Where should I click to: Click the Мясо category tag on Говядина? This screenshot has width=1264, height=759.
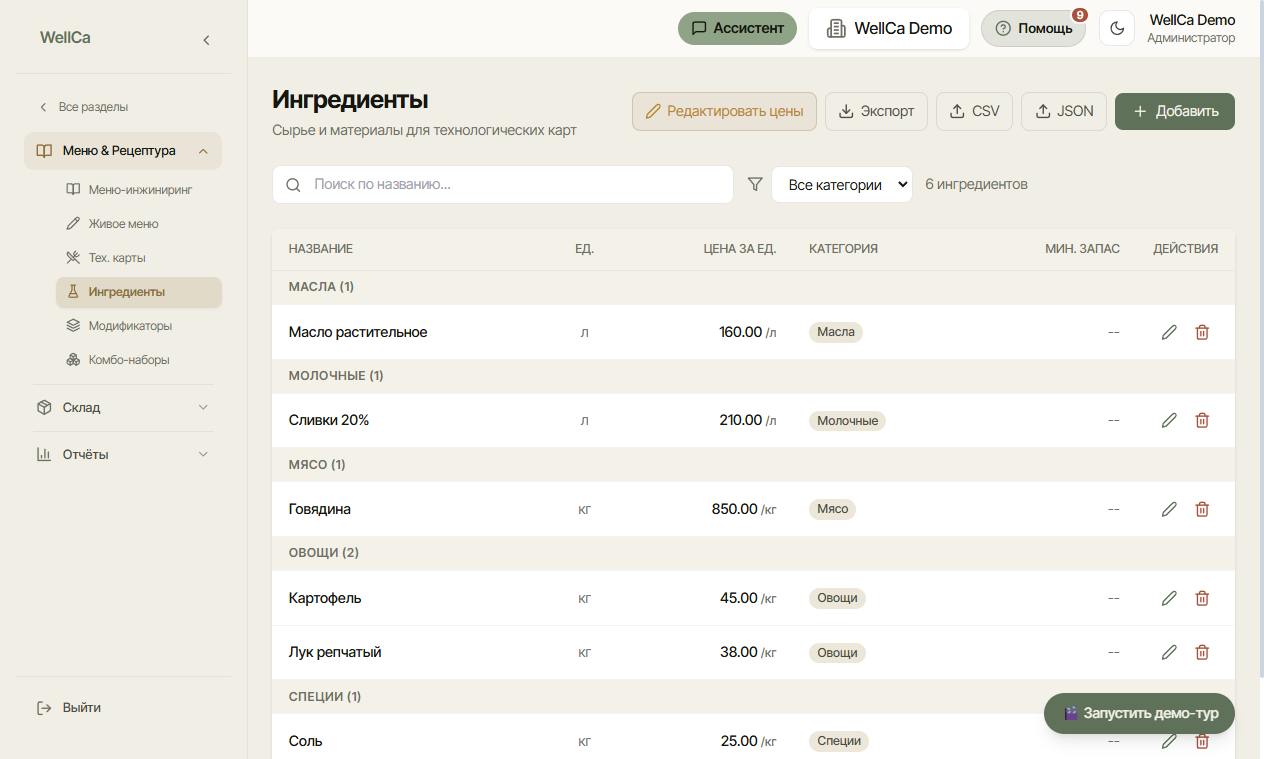click(x=832, y=509)
